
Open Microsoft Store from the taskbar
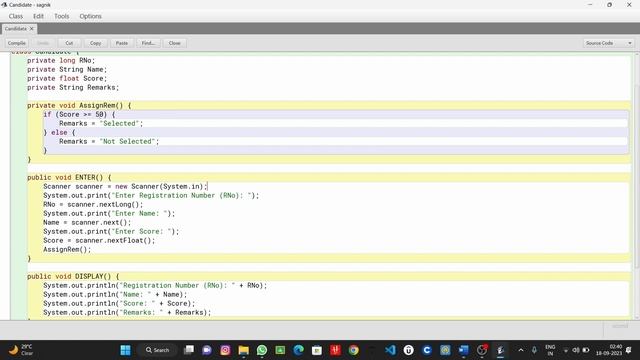317,350
